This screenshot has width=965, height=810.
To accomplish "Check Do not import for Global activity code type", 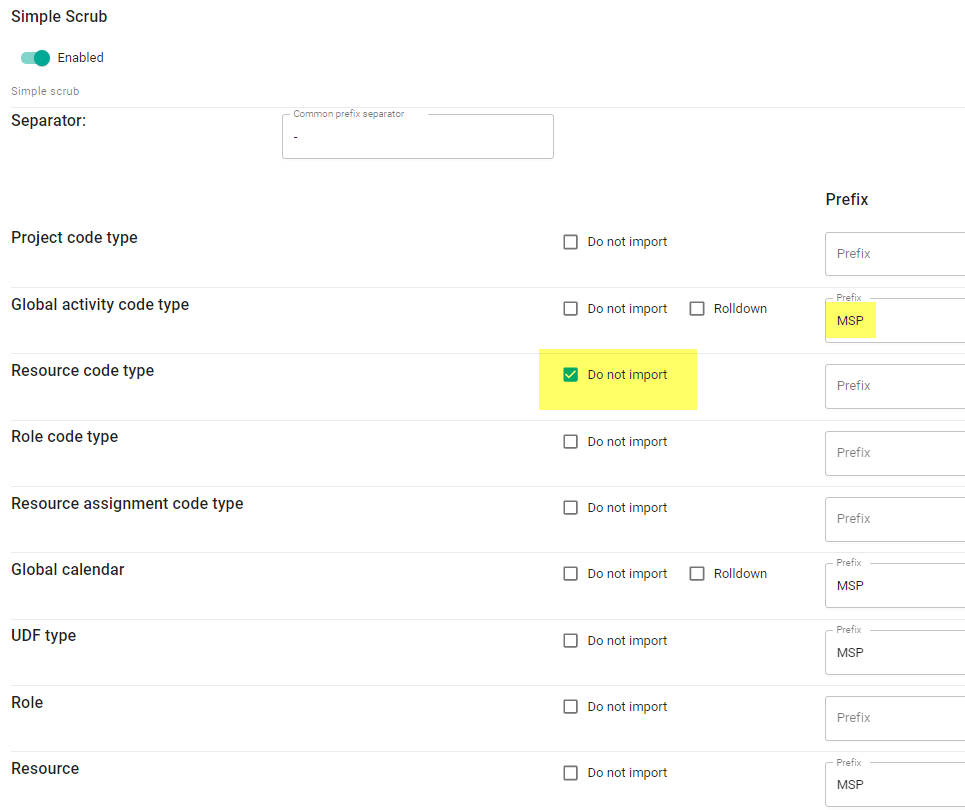I will 571,309.
